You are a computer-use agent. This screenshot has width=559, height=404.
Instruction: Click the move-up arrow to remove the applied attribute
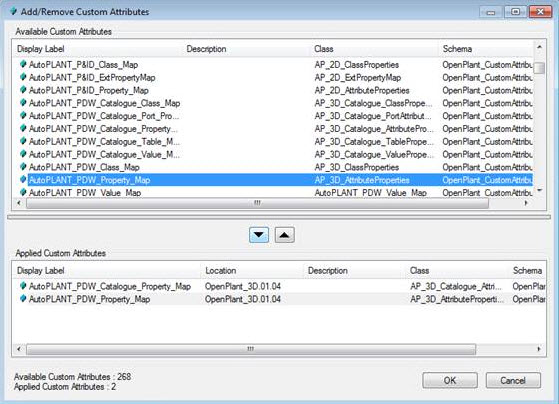pos(284,235)
